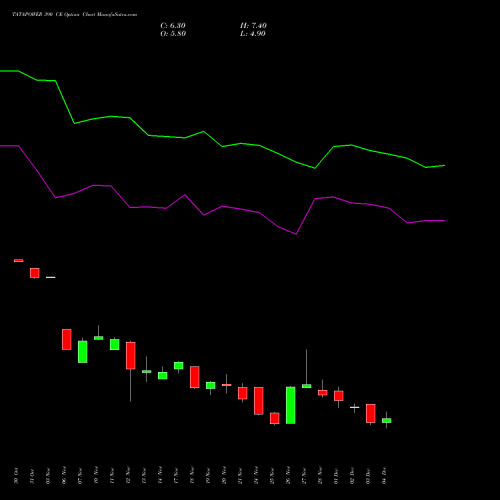500x500 pixels.
Task: Click the green upper indicator line
Action: click(222, 146)
